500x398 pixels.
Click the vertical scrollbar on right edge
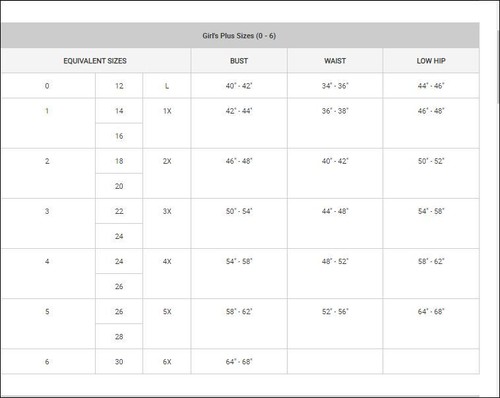pos(498,67)
